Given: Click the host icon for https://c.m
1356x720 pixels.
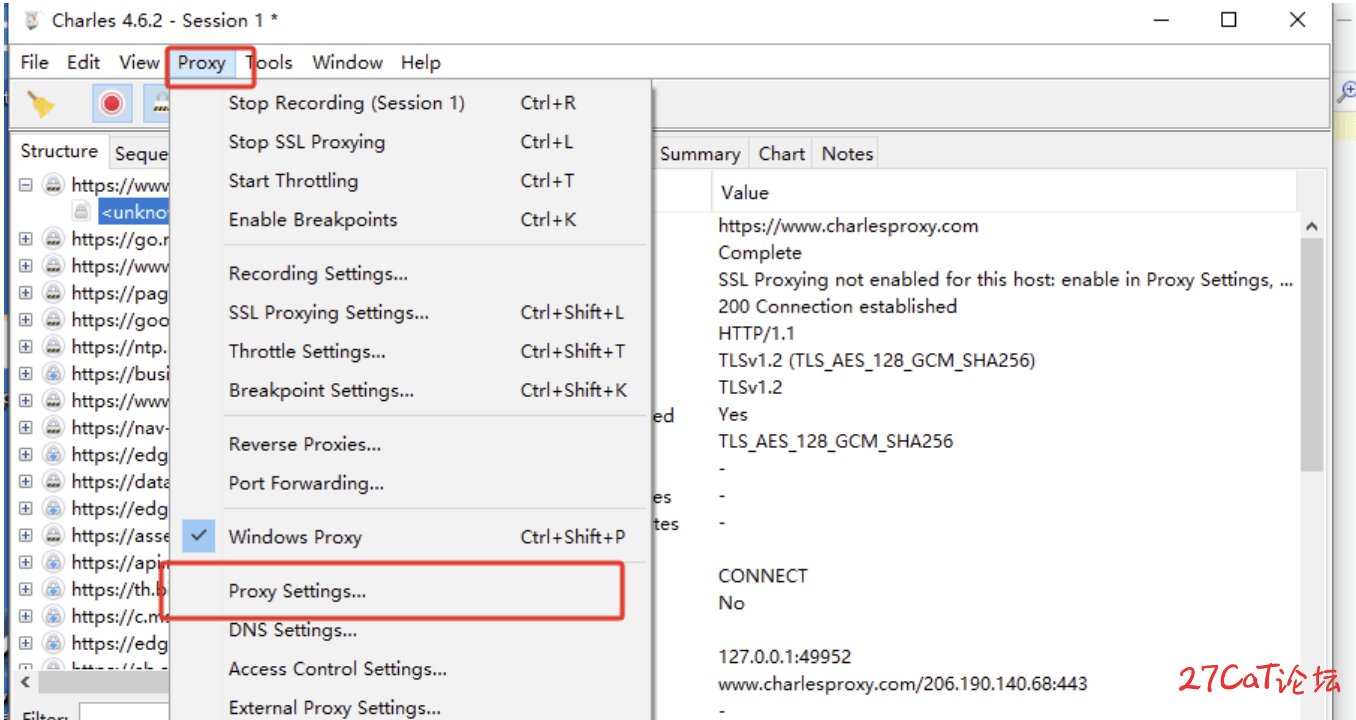Looking at the screenshot, I should coord(53,617).
